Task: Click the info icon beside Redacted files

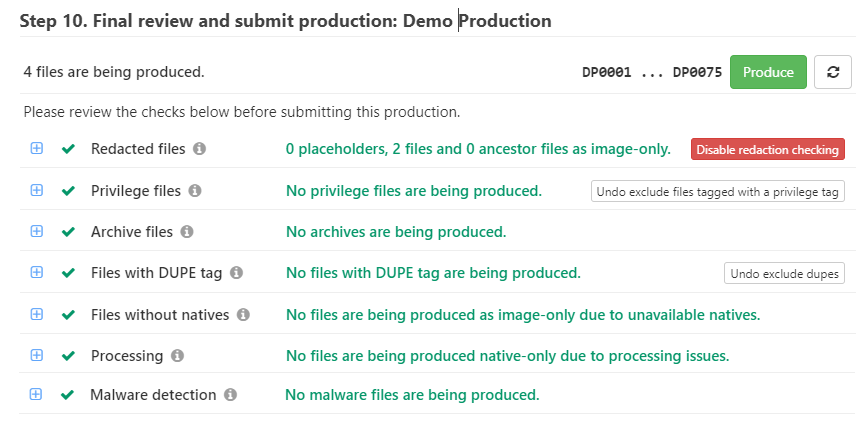Action: pyautogui.click(x=199, y=149)
